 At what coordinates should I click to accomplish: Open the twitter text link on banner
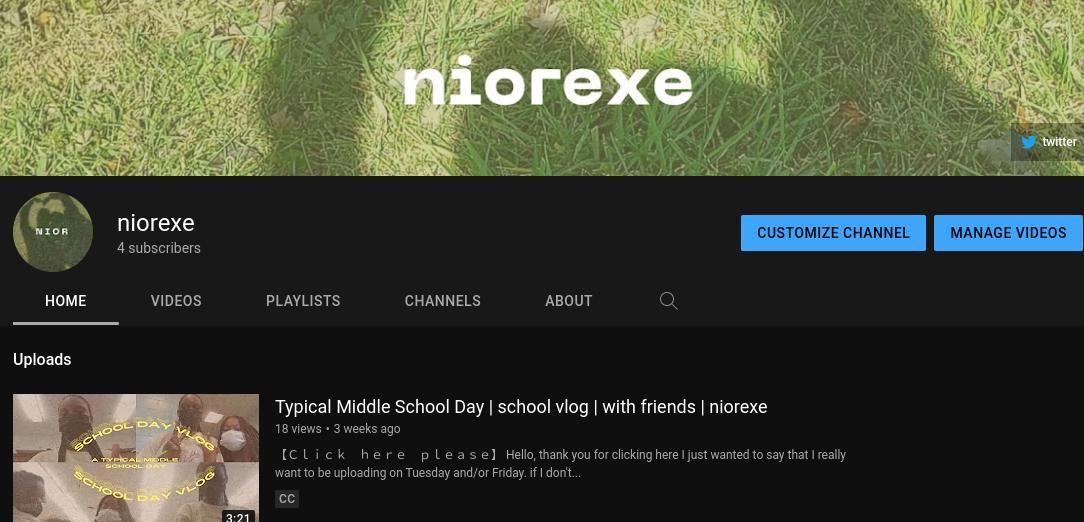click(x=1059, y=142)
